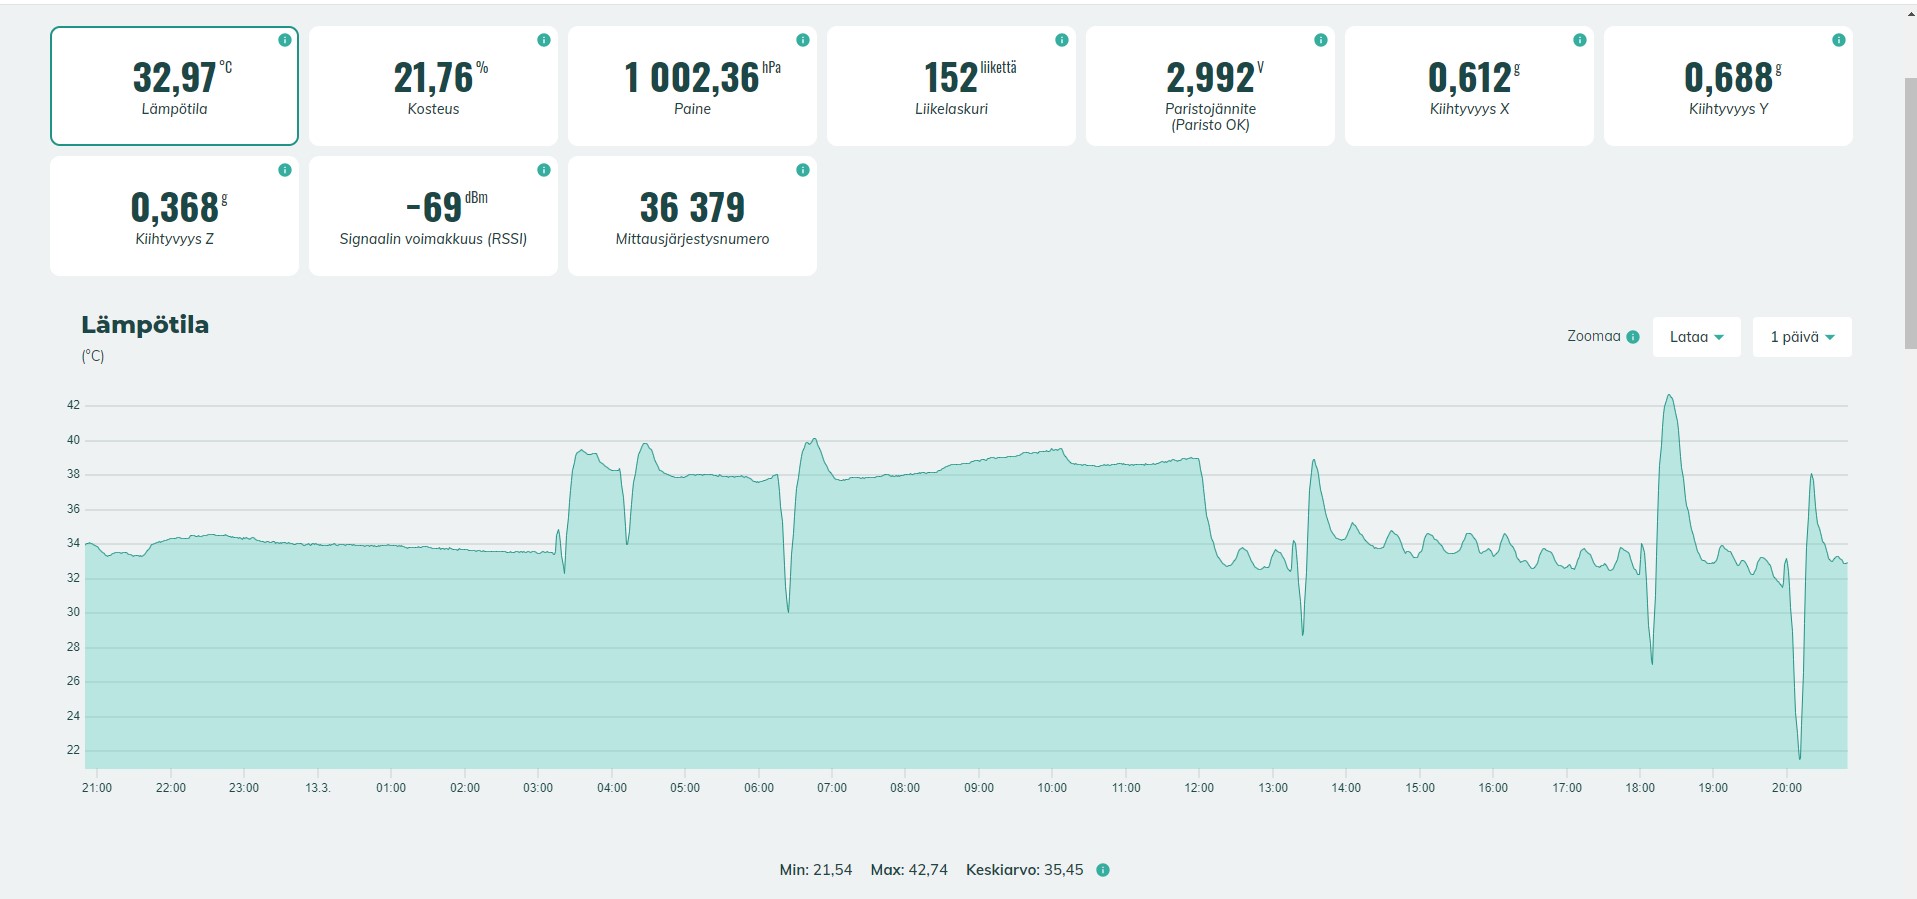The image size is (1917, 899).
Task: Click info icon on Kiihtyvyys X card
Action: (1580, 40)
